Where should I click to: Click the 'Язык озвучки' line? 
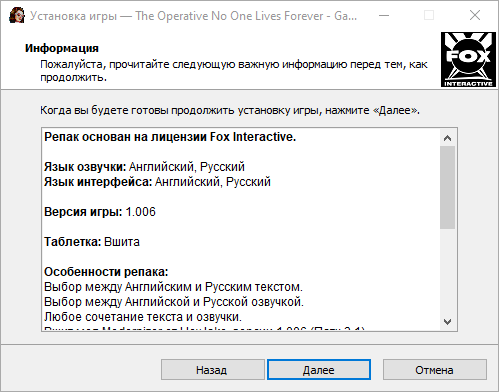[x=144, y=167]
